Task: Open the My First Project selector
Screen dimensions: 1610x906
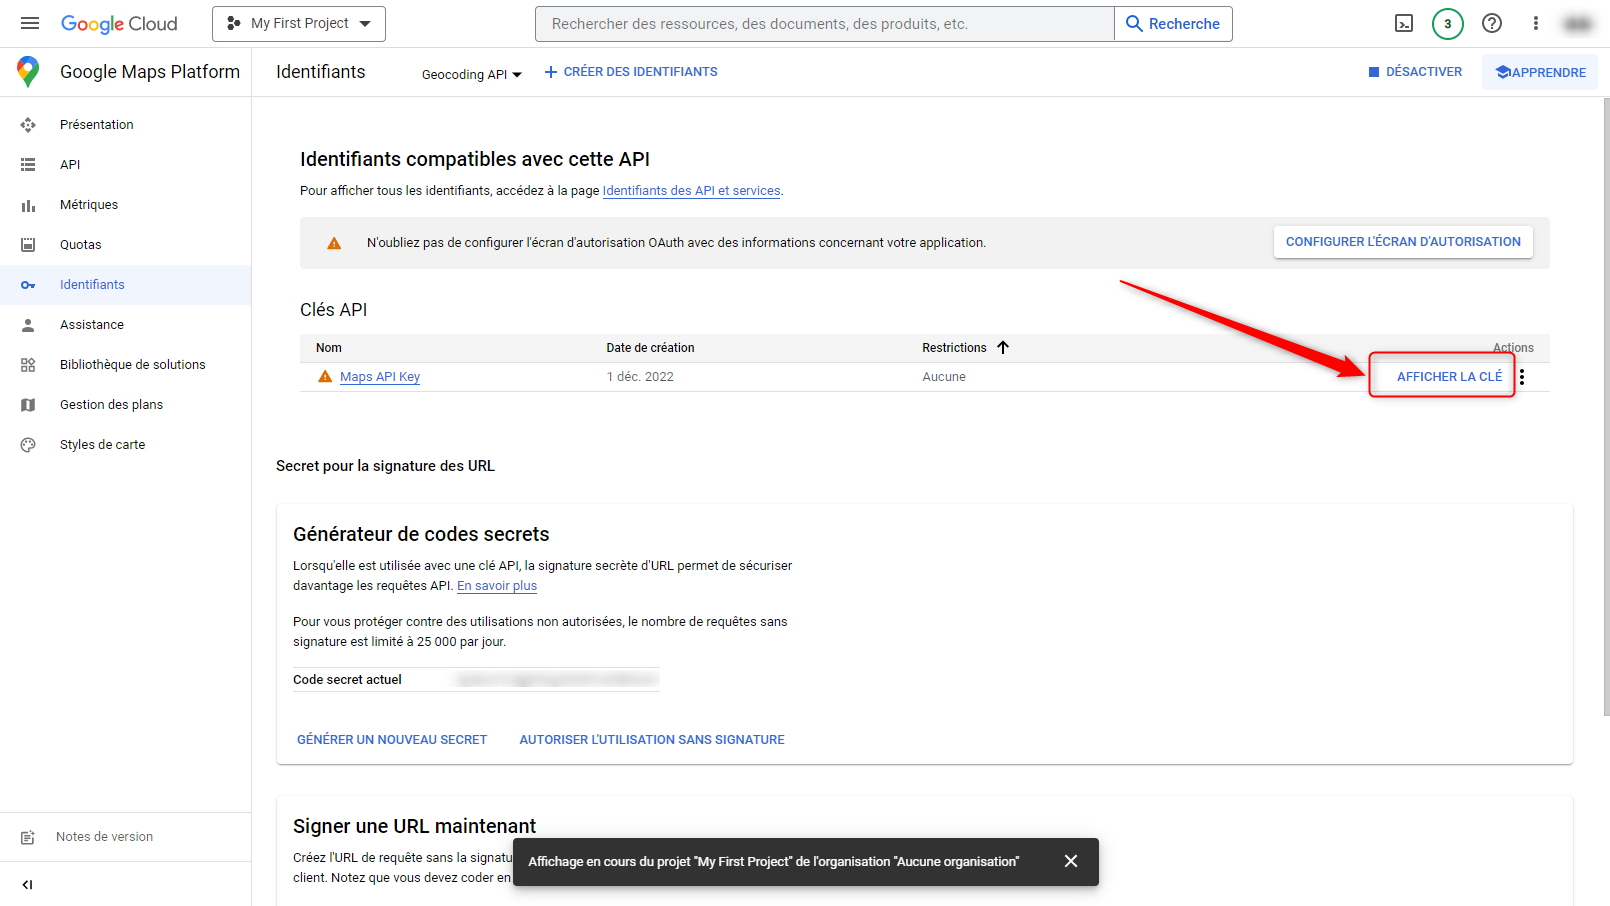Action: [299, 24]
